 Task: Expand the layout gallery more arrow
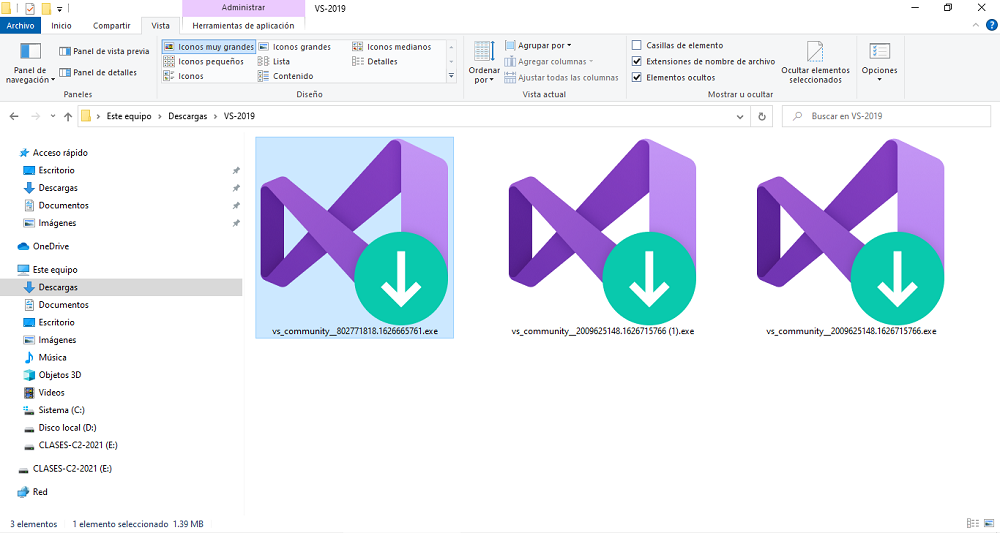452,76
